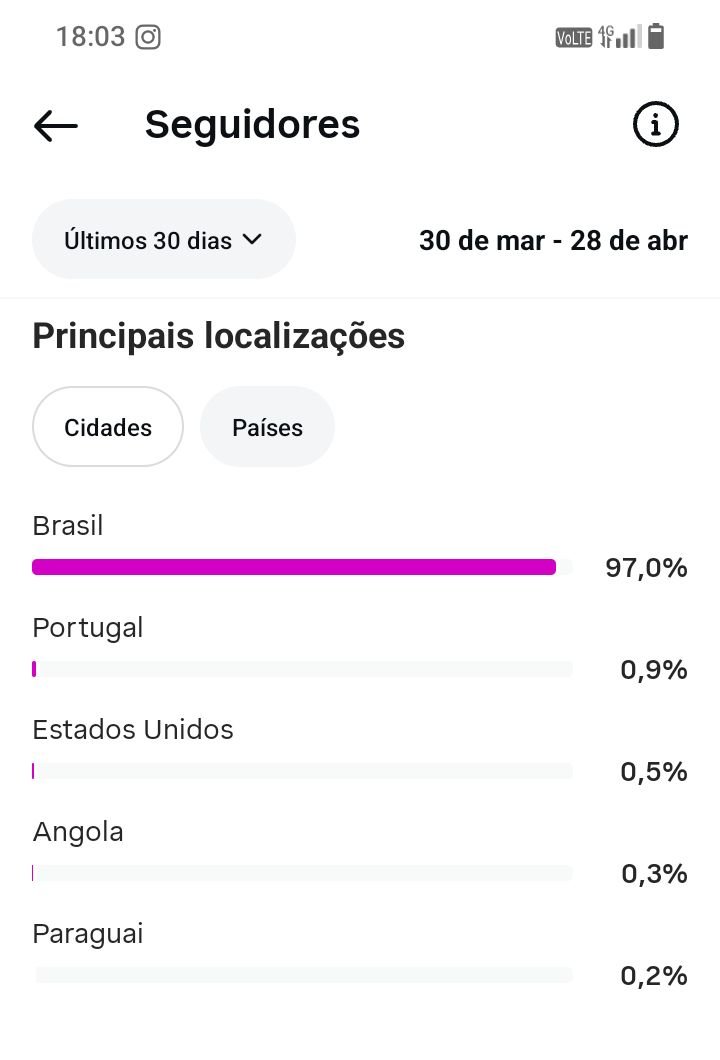Screen dimensions: 720x1060
Task: Switch to the Cidades tab
Action: tap(108, 427)
